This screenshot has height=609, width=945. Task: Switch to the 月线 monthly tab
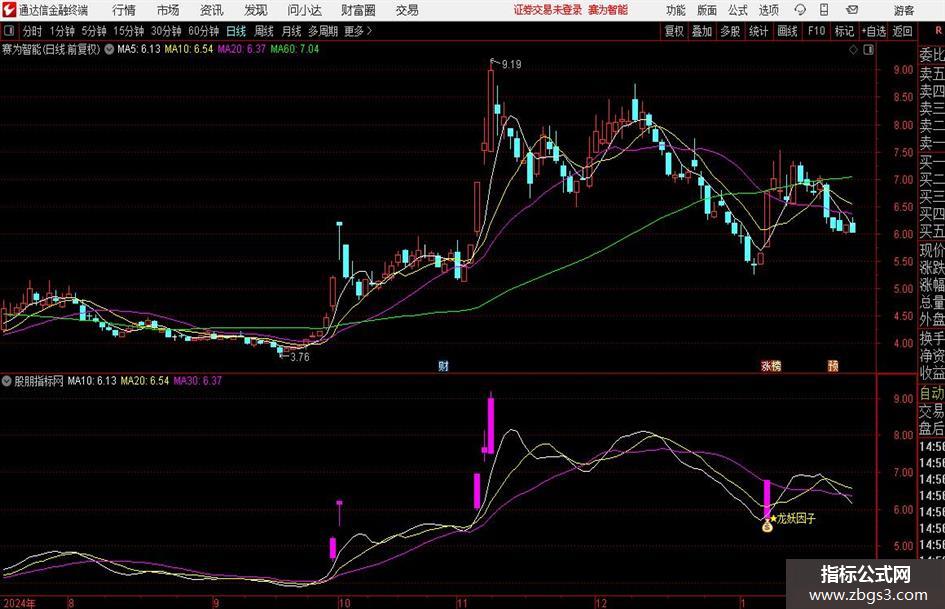pyautogui.click(x=292, y=31)
